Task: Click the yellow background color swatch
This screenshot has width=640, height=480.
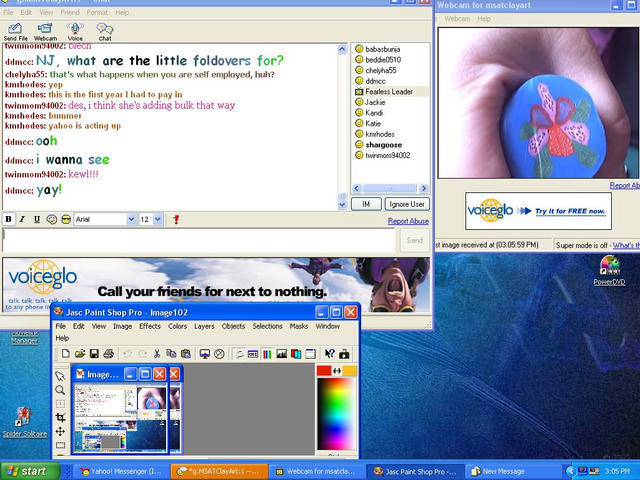Action: [350, 371]
